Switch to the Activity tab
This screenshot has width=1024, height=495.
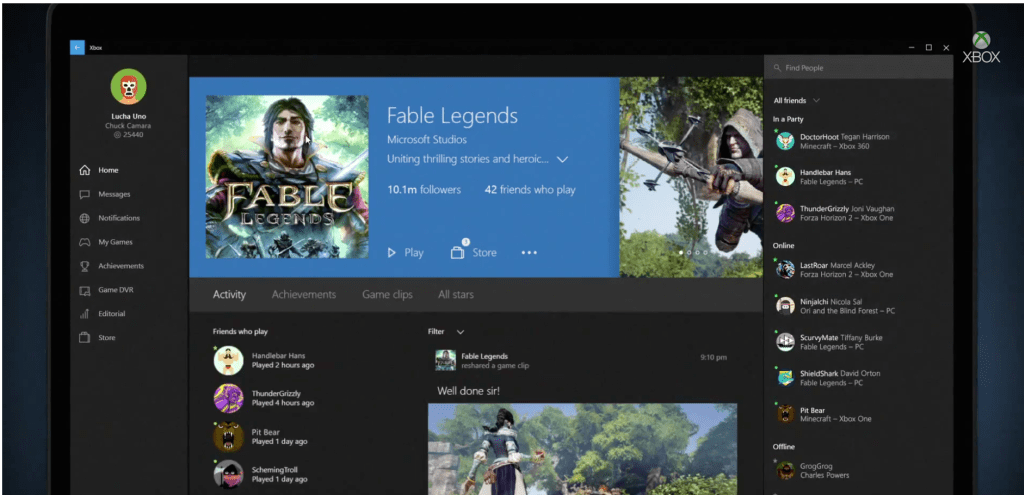click(229, 295)
